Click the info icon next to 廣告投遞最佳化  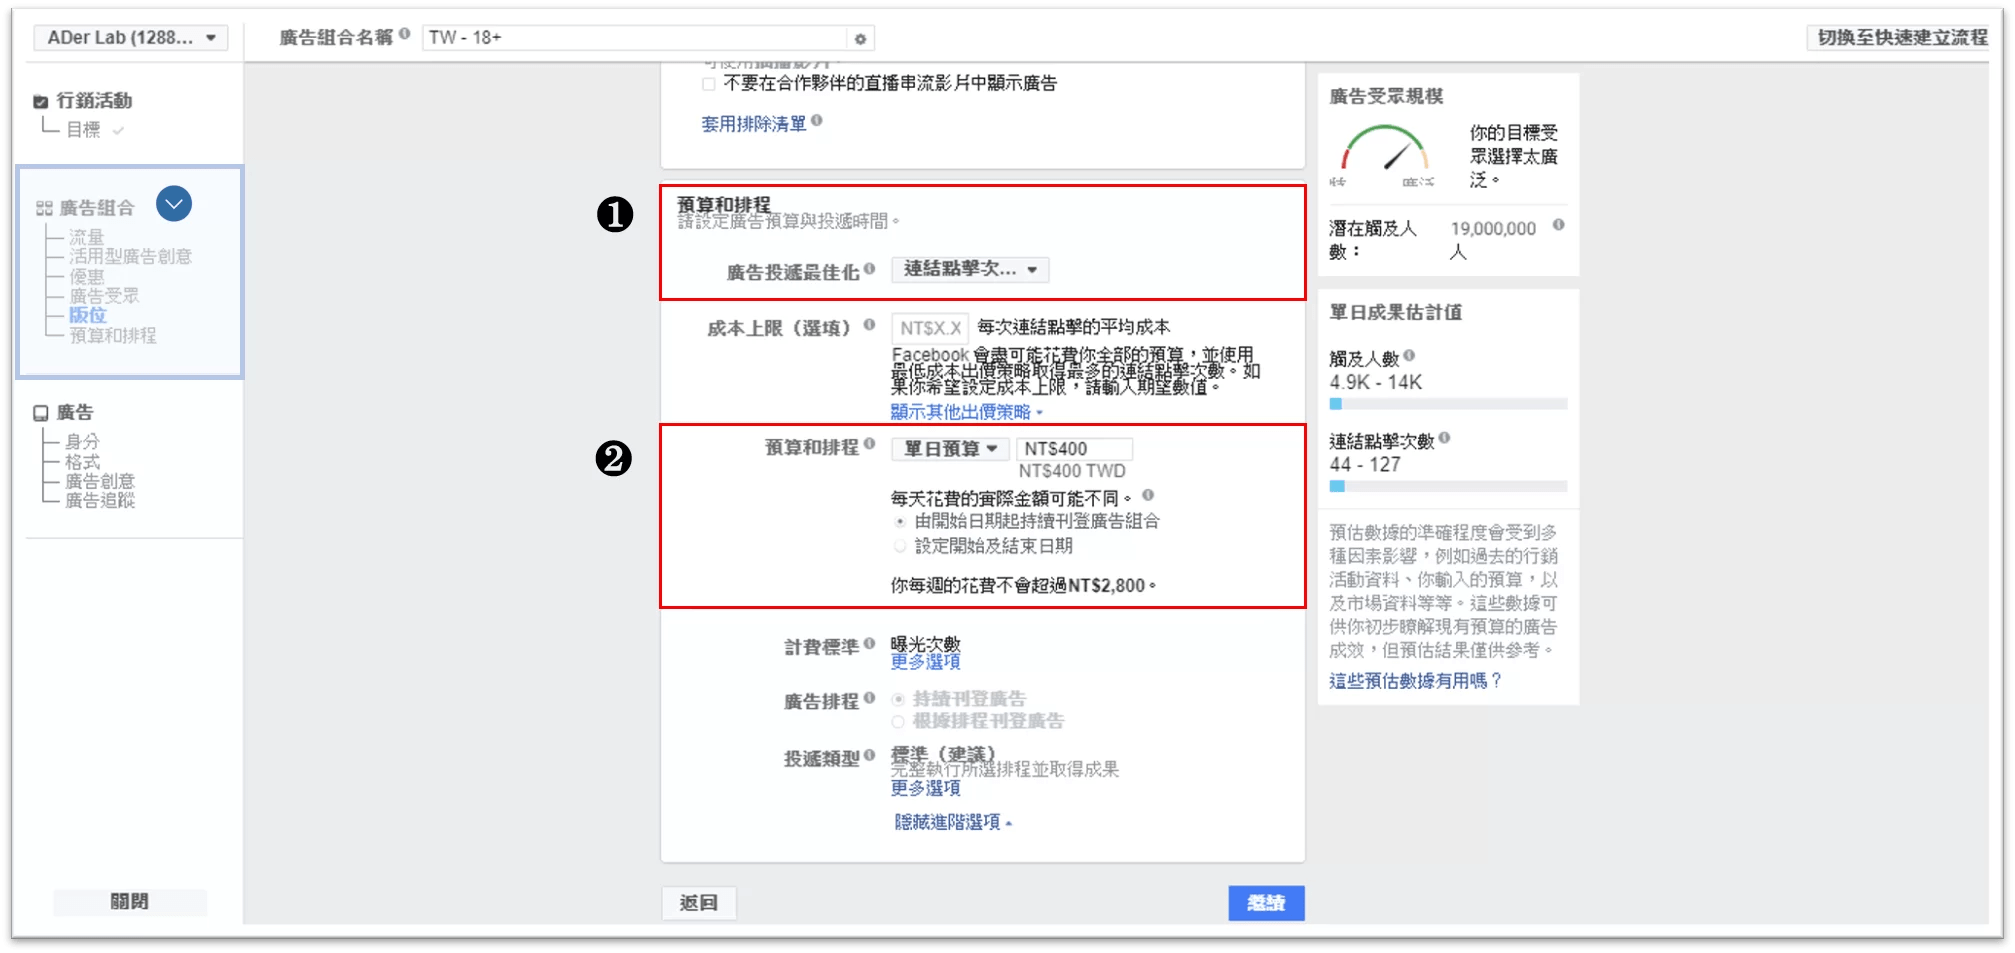point(872,268)
